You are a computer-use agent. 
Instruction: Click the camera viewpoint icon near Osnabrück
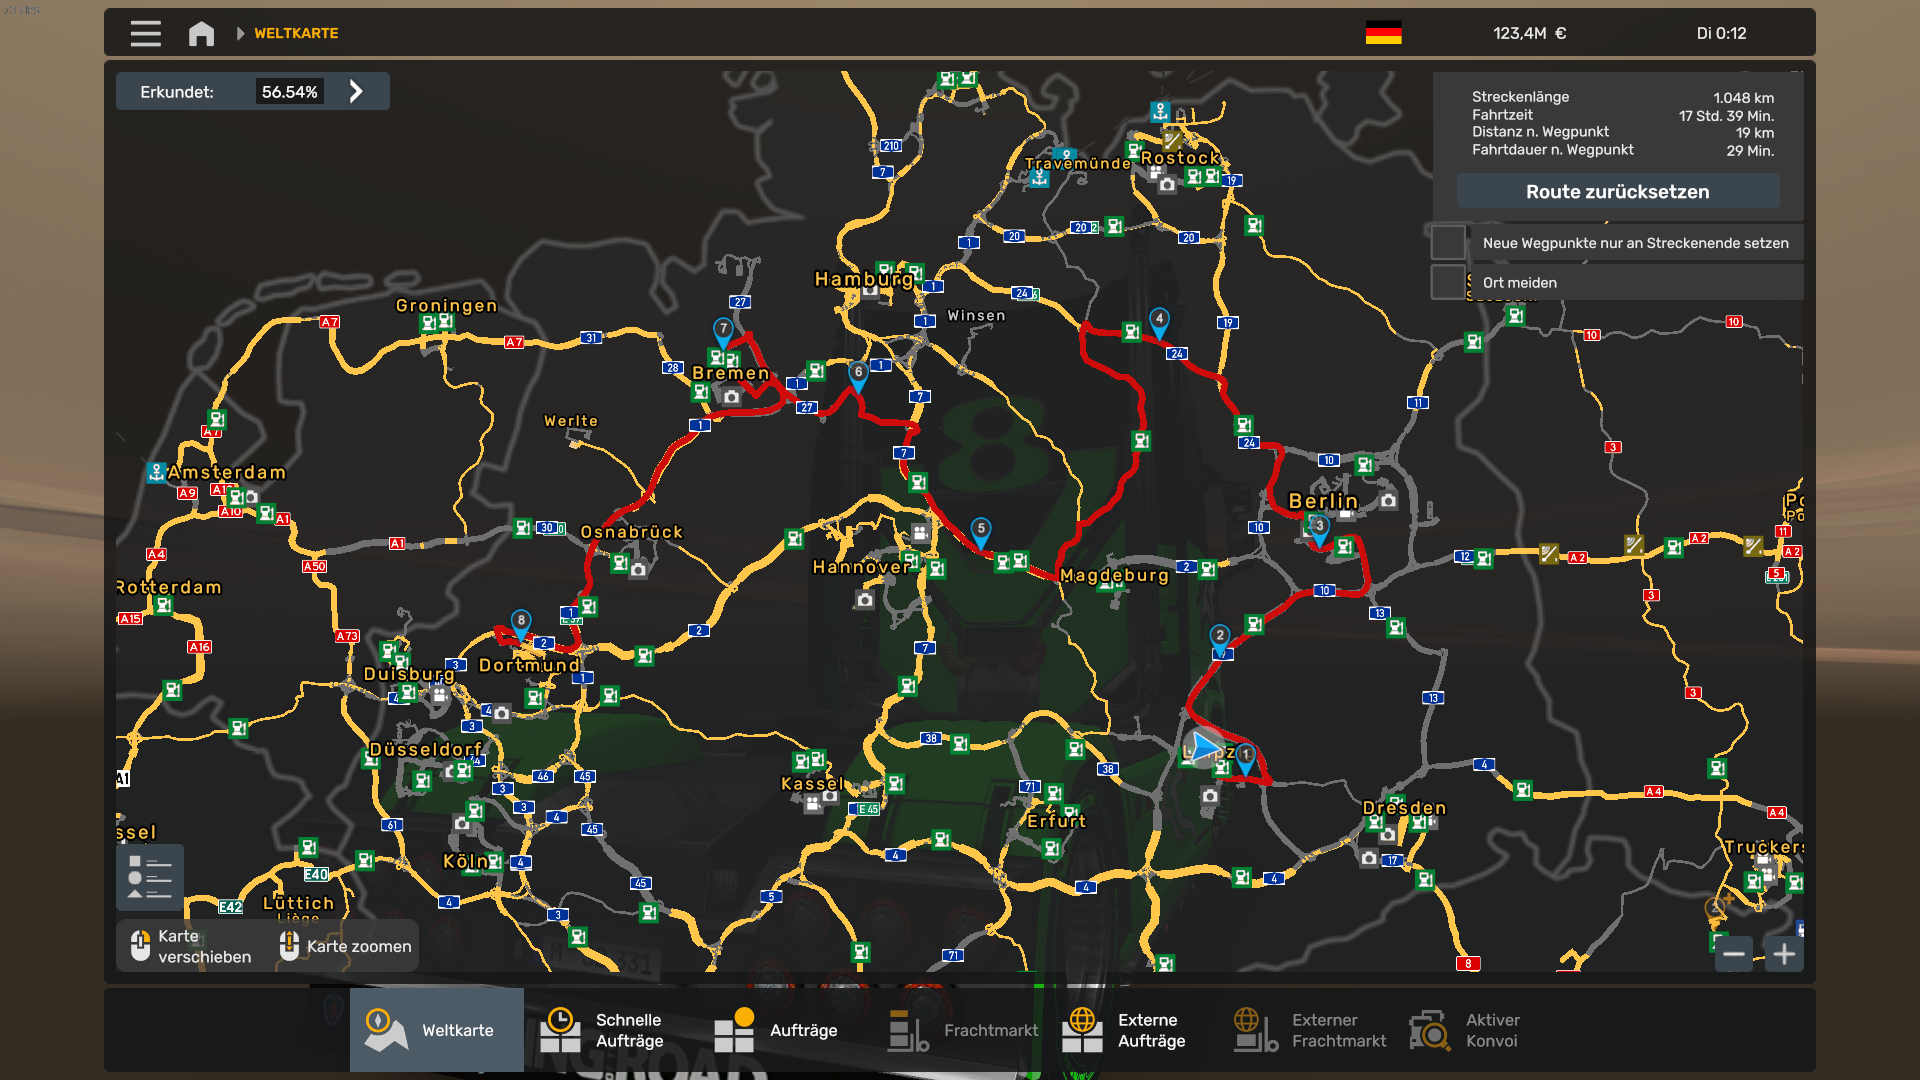click(639, 570)
